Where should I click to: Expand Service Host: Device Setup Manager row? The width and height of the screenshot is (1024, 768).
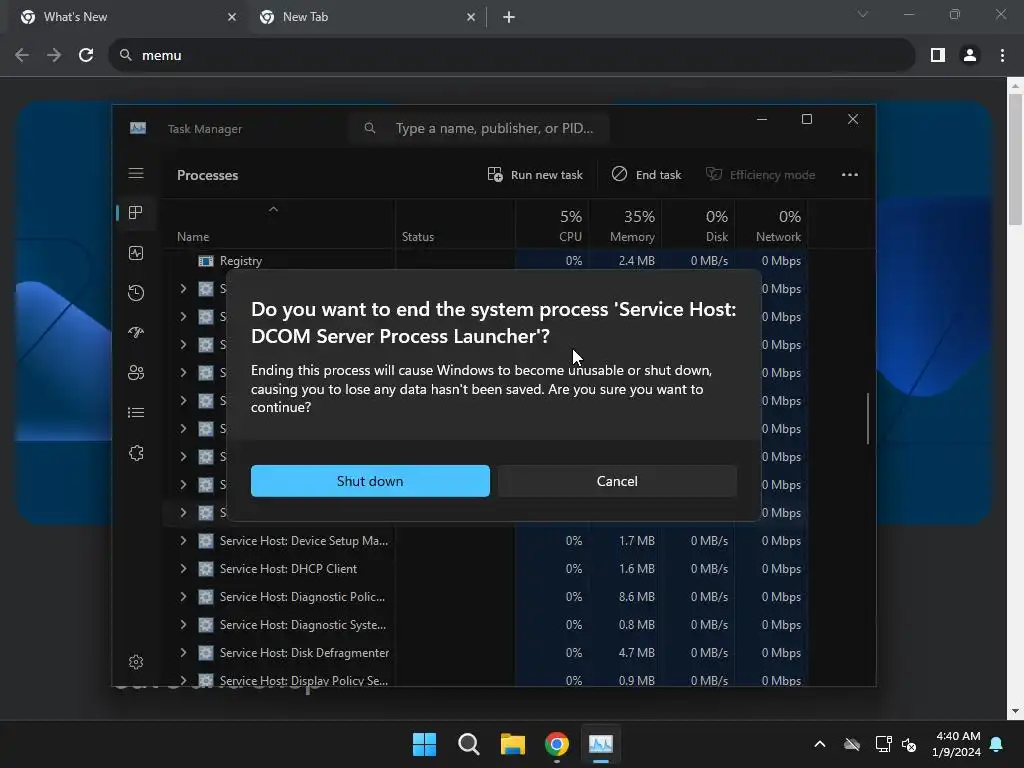[x=184, y=541]
